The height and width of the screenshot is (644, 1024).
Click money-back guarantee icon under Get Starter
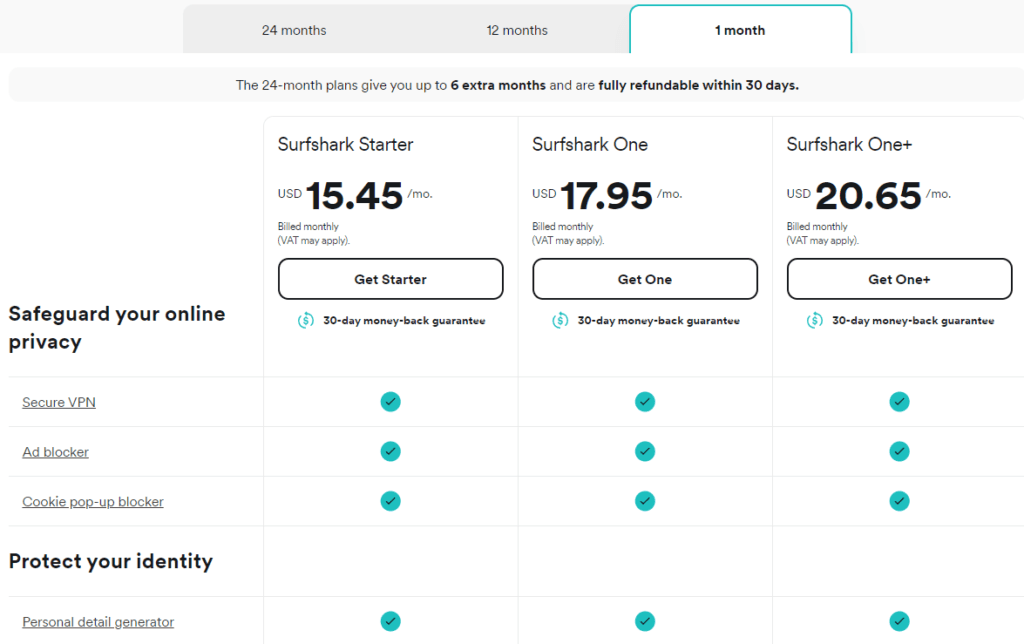(x=306, y=321)
